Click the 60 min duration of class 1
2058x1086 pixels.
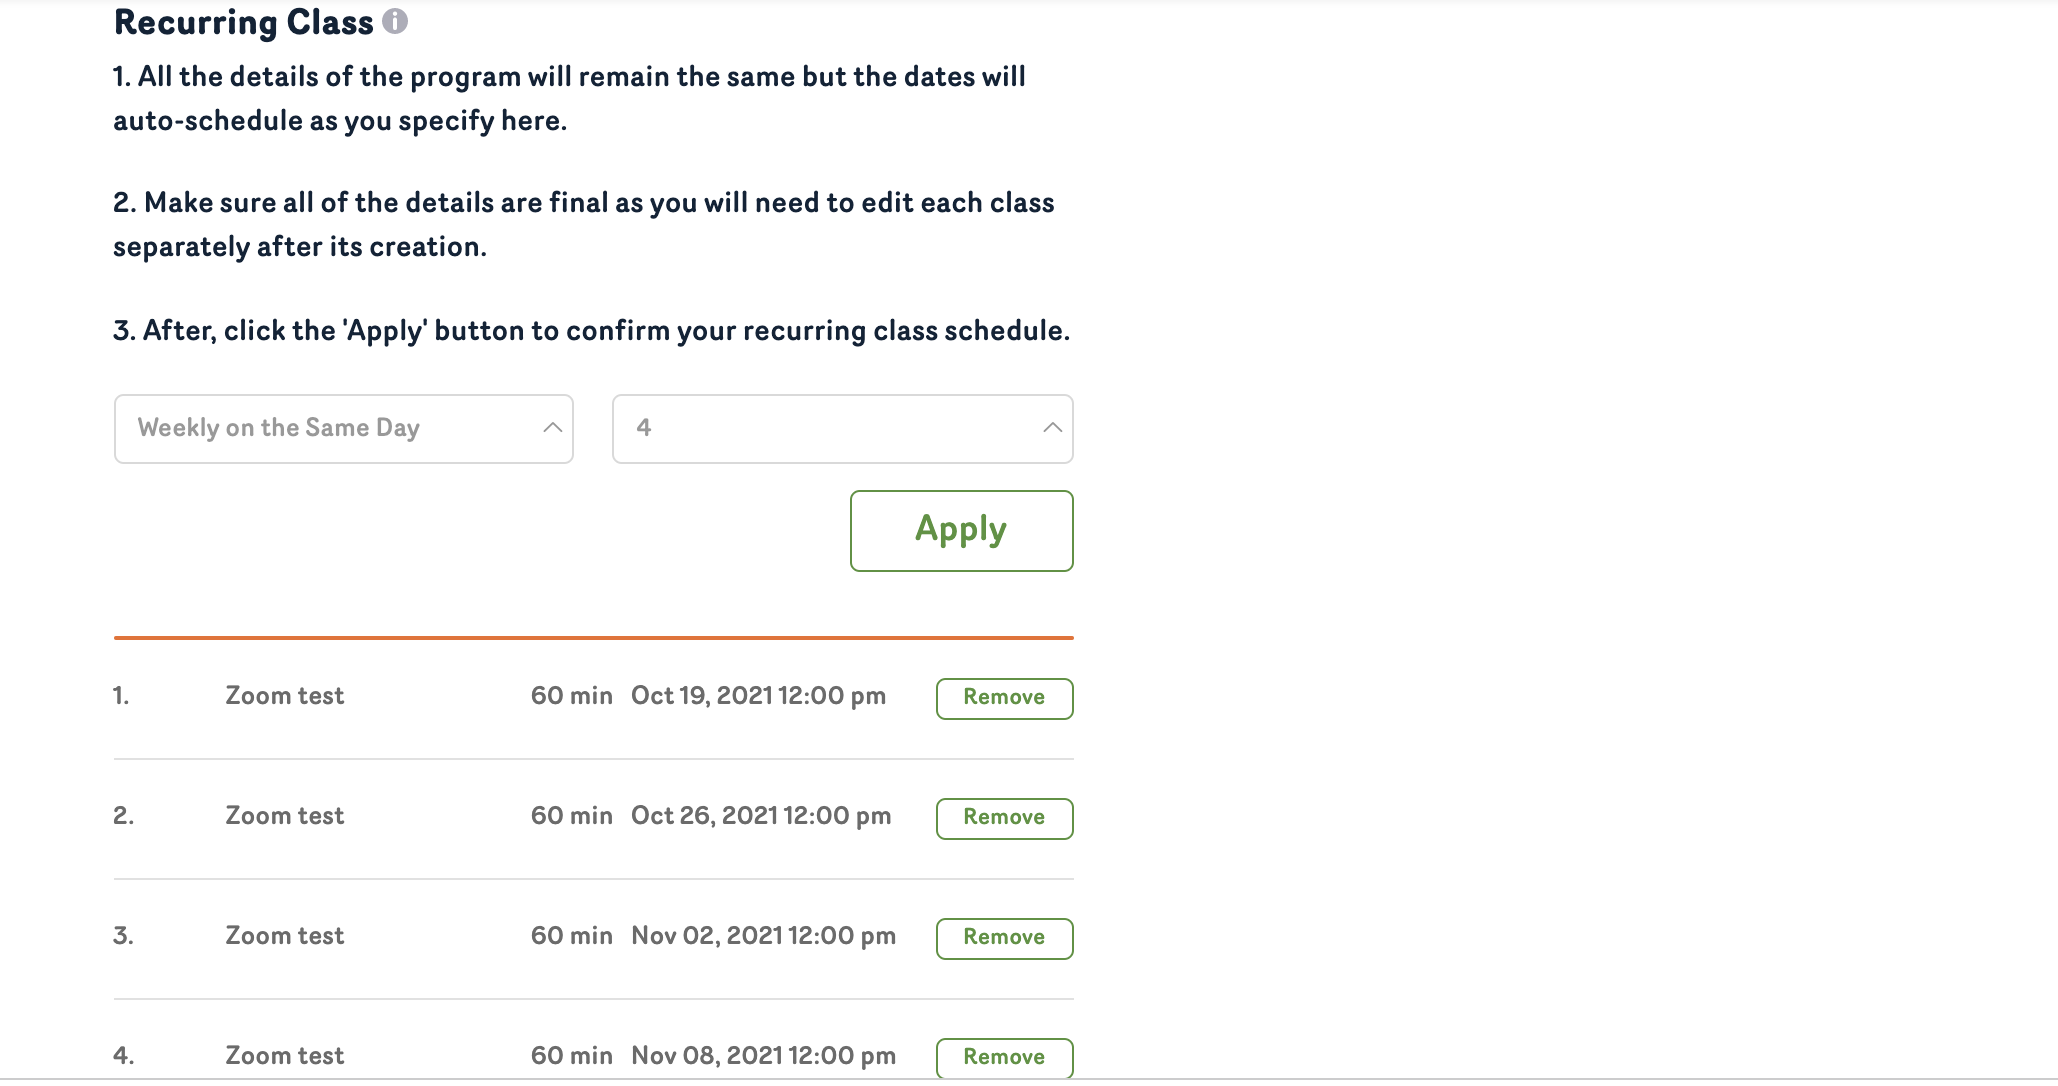click(571, 696)
